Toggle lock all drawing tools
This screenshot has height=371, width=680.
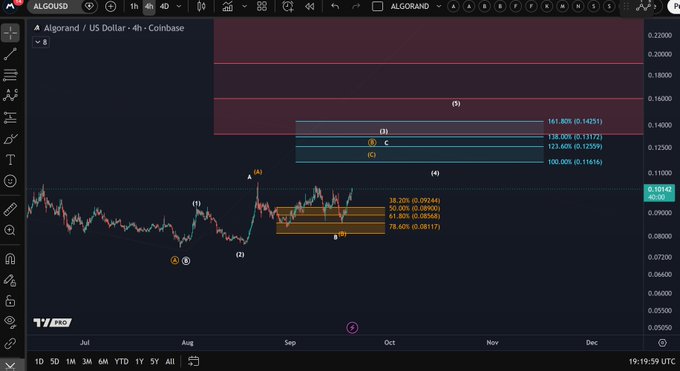(10, 300)
